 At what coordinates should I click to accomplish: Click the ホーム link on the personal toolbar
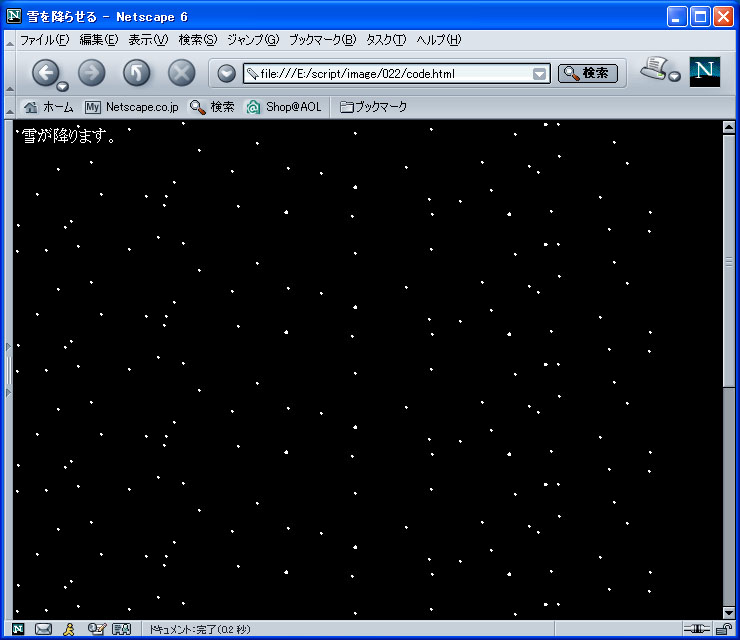(x=49, y=107)
